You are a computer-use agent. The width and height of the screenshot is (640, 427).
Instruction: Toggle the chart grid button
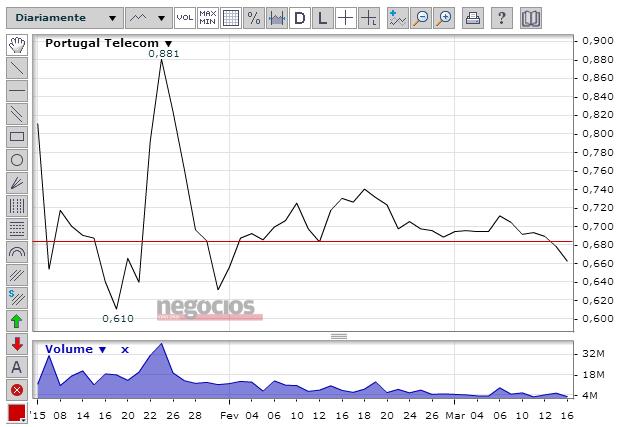[231, 18]
